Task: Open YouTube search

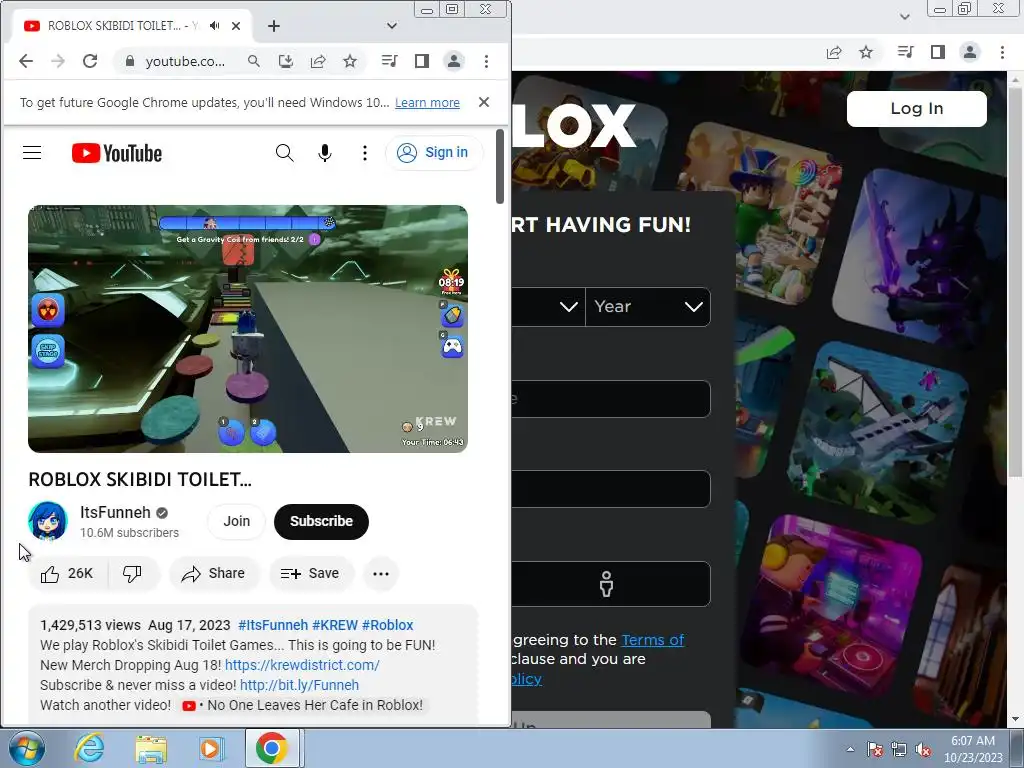Action: pyautogui.click(x=285, y=153)
